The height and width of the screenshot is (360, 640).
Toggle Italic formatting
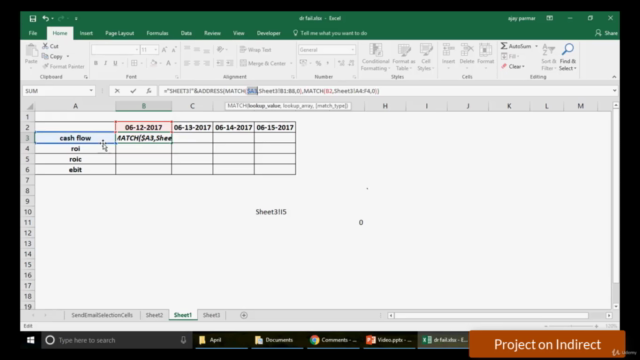pos(106,63)
